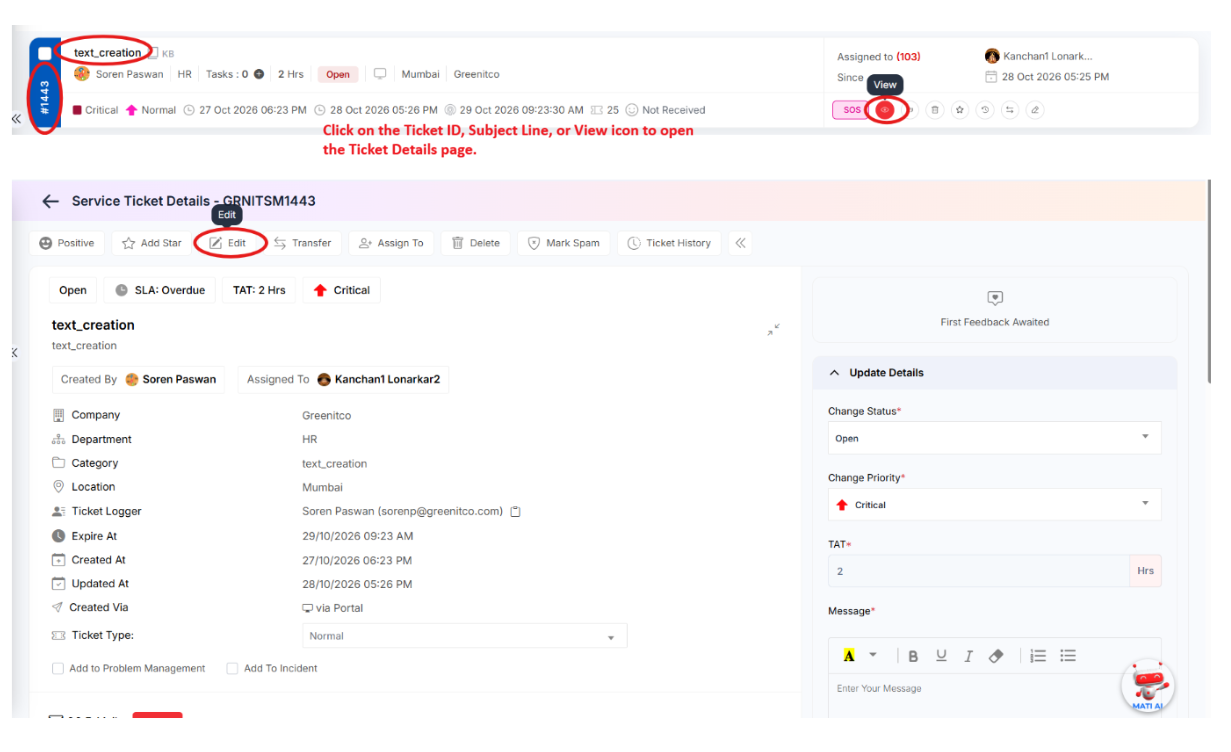Open the Ticket Type dropdown showing Normal
Image resolution: width=1231 pixels, height=752 pixels.
click(x=465, y=636)
